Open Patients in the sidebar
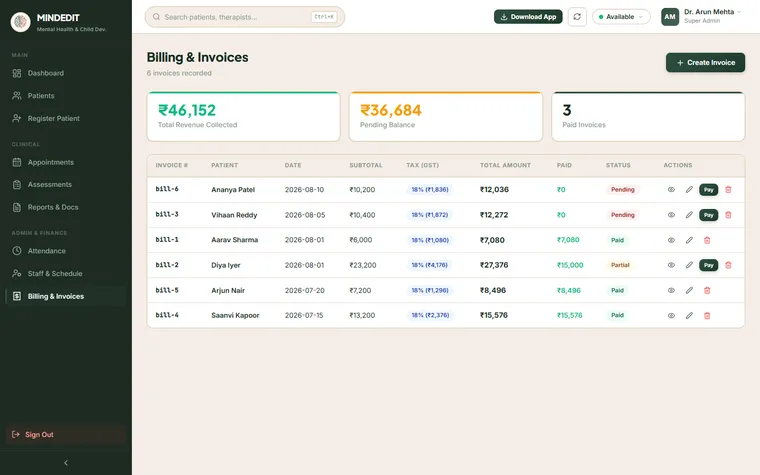 [x=65, y=95]
